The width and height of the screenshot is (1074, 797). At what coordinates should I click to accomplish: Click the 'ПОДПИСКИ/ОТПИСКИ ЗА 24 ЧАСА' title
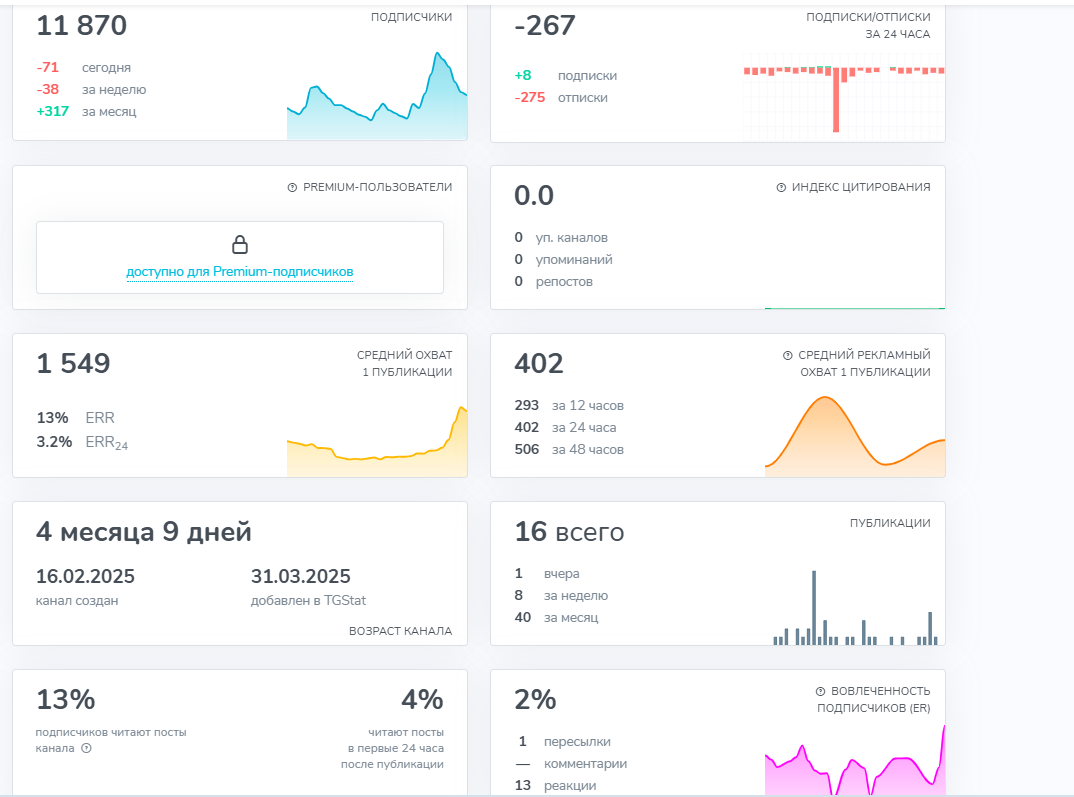(x=868, y=25)
